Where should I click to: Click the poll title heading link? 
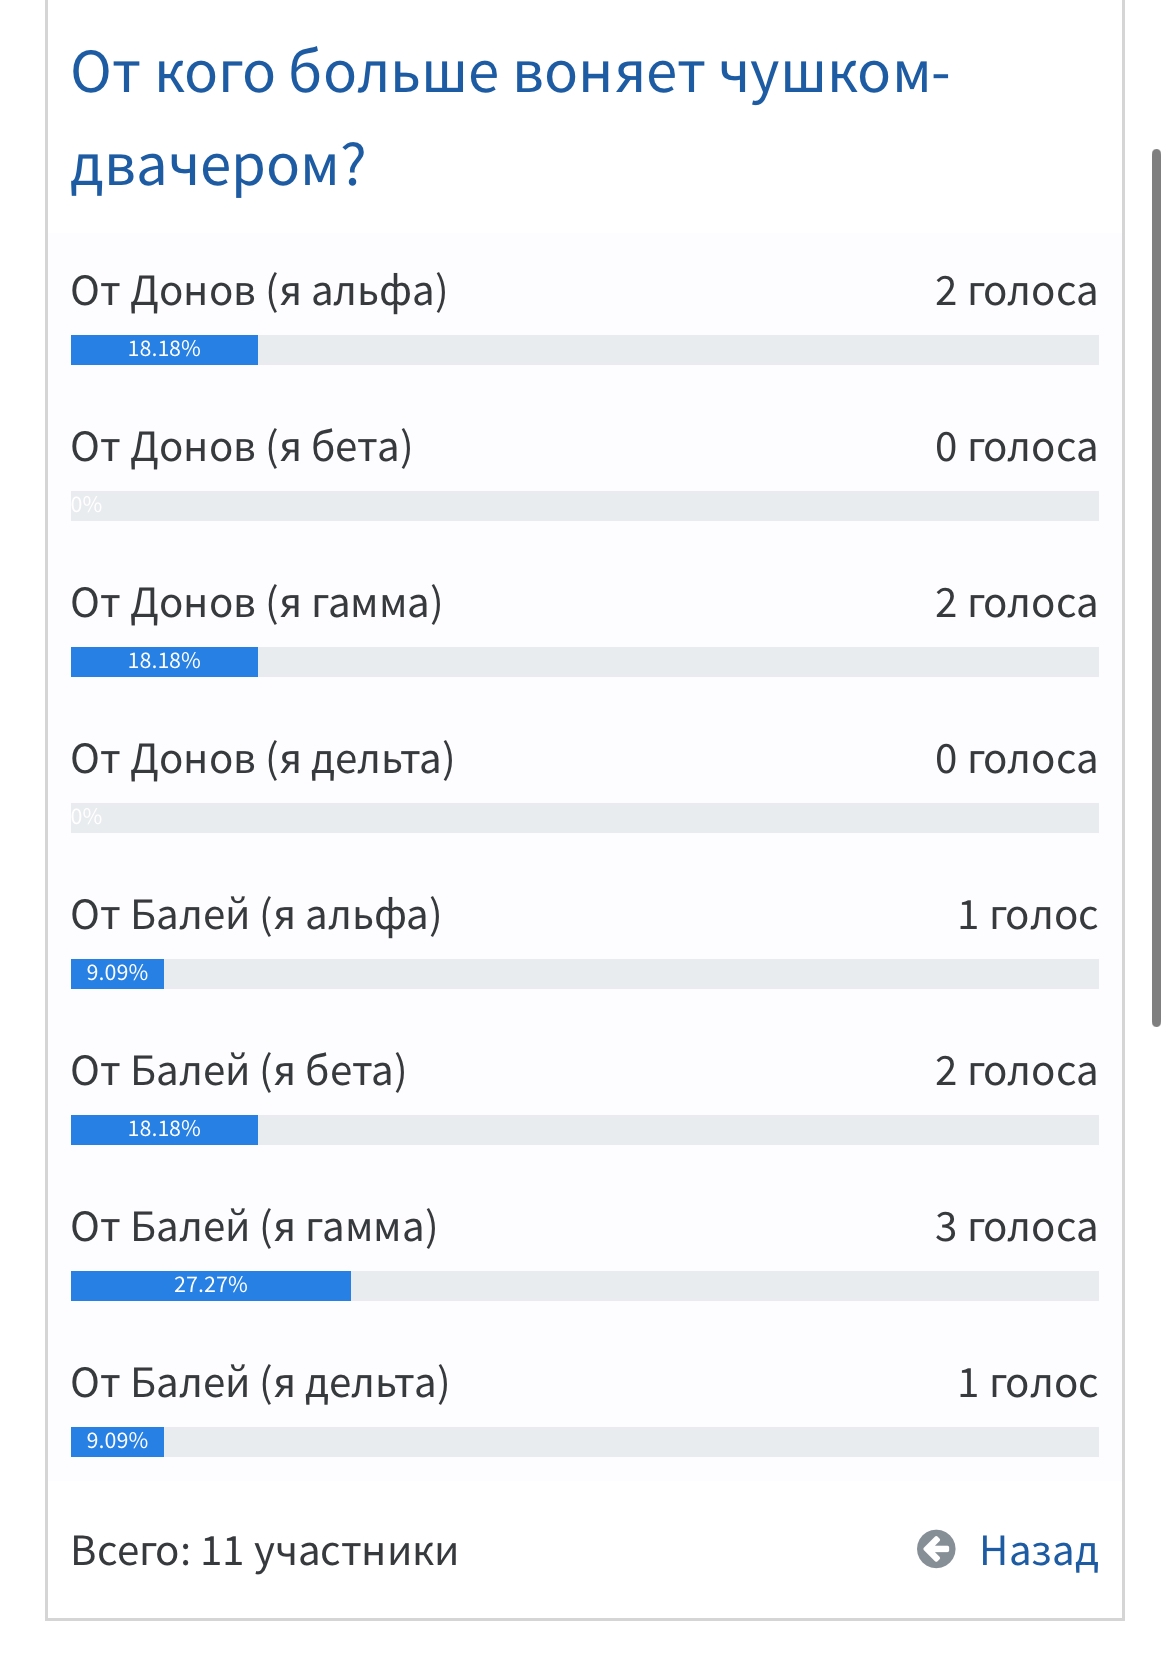coord(510,118)
